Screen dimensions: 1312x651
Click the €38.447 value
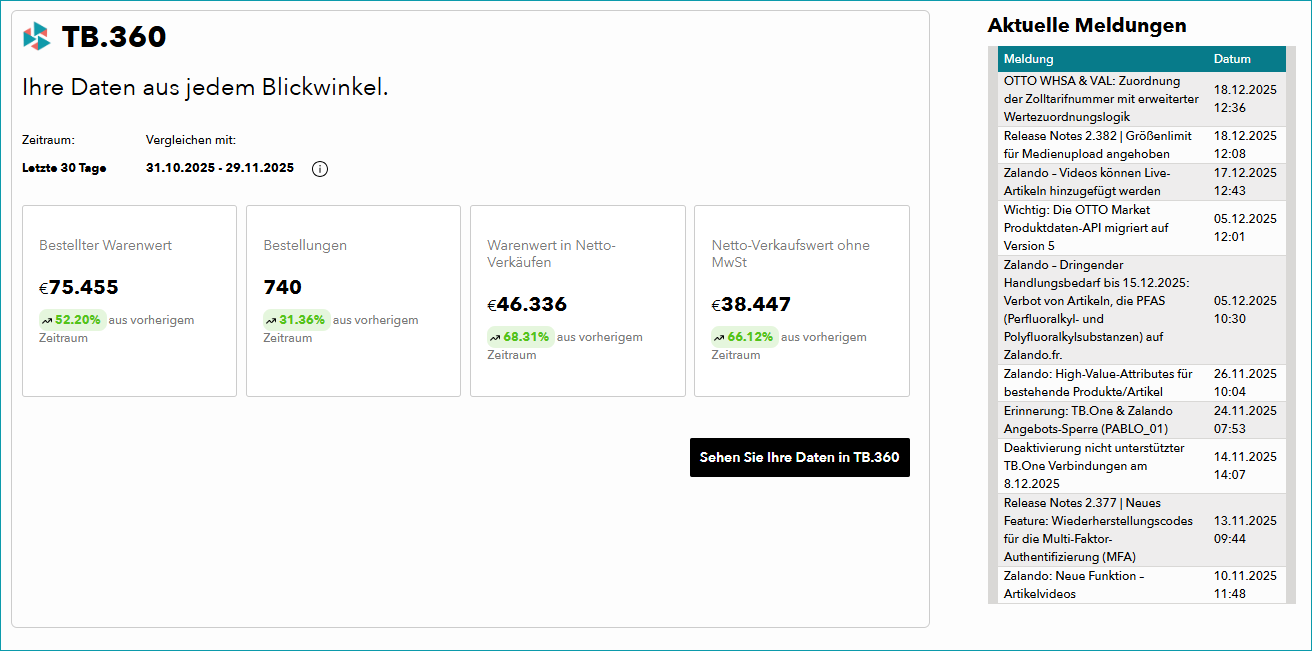pos(751,305)
